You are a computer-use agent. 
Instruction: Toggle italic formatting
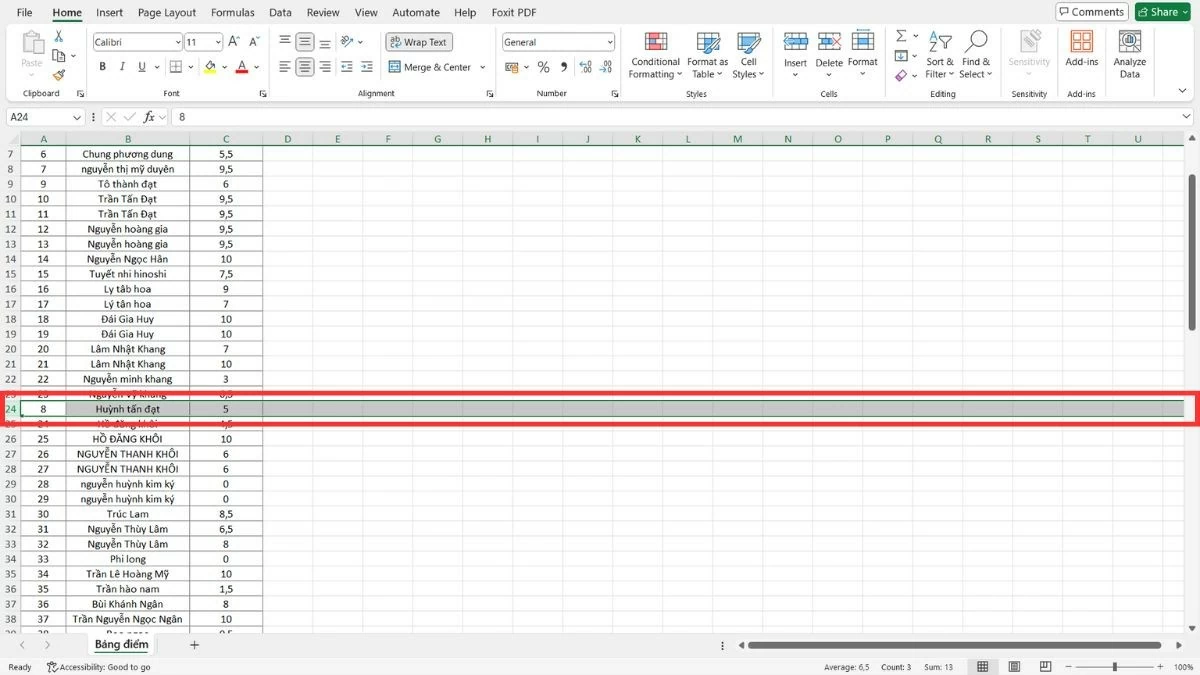[x=121, y=66]
